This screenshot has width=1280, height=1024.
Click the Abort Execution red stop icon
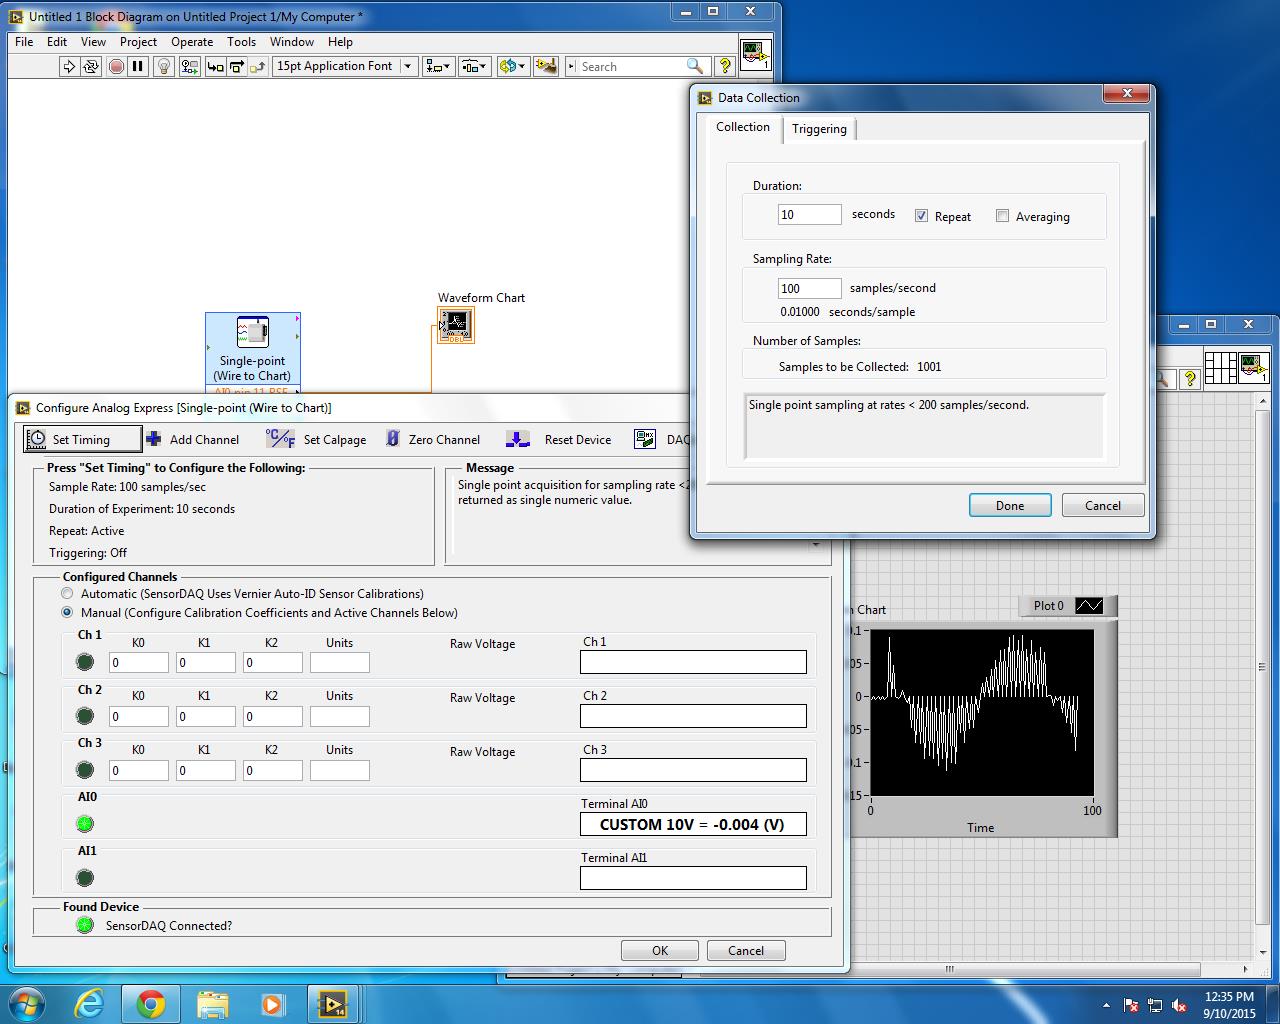click(x=116, y=67)
